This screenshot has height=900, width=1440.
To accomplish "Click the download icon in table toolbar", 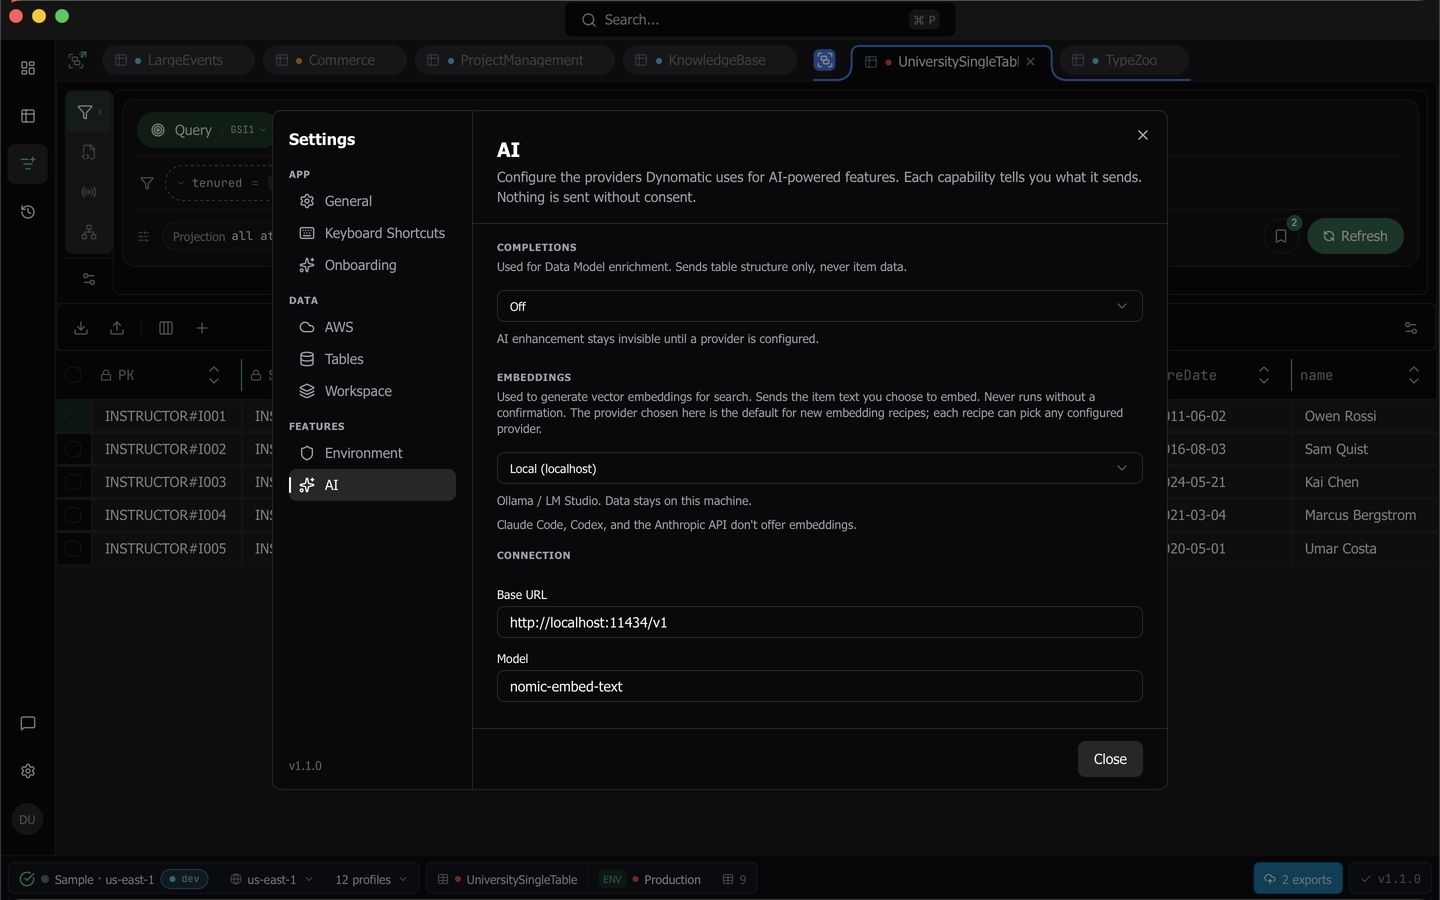I will [x=81, y=328].
